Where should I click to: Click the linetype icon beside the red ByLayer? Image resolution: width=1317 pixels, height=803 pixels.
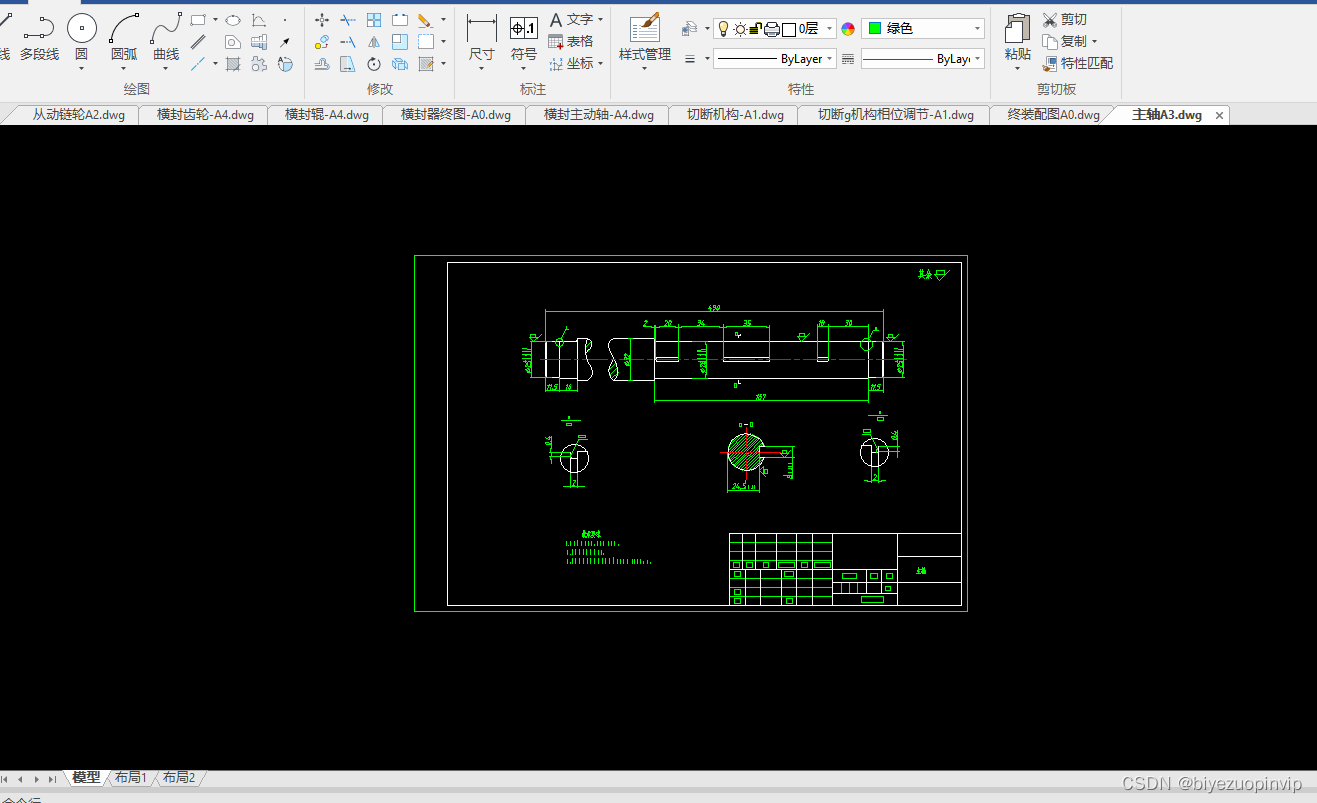pyautogui.click(x=848, y=59)
